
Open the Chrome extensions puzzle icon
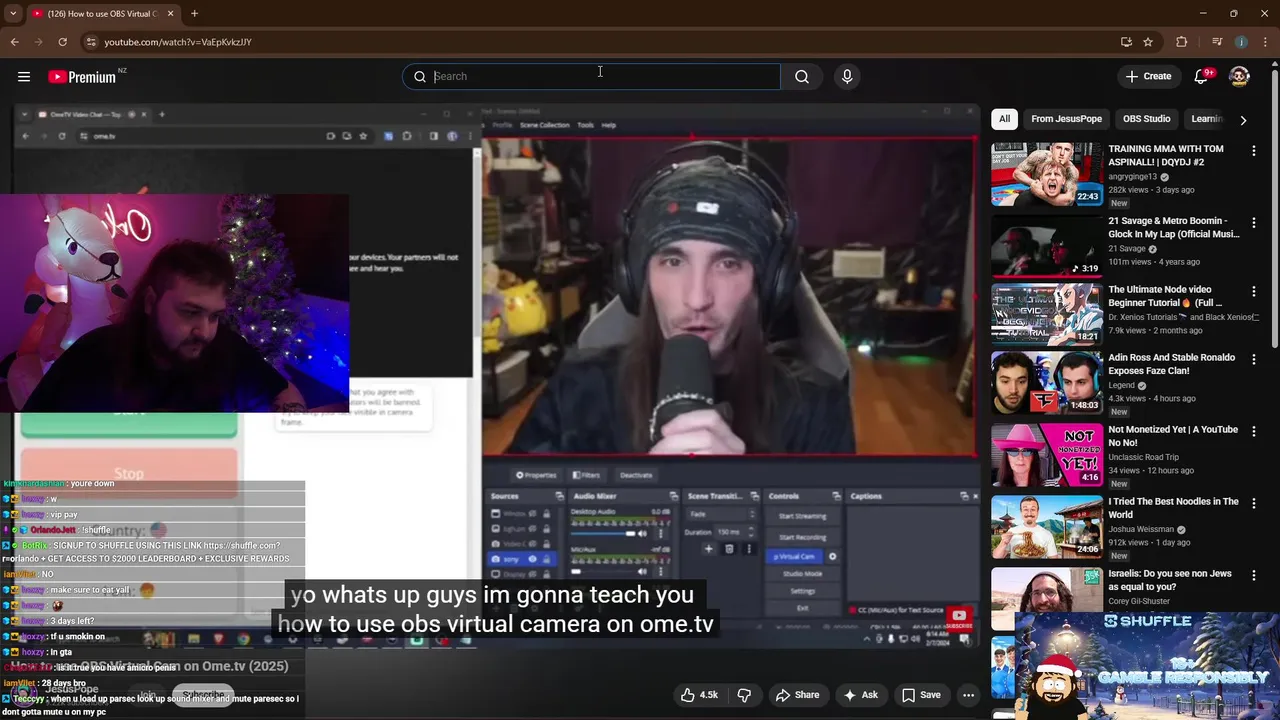click(1182, 42)
